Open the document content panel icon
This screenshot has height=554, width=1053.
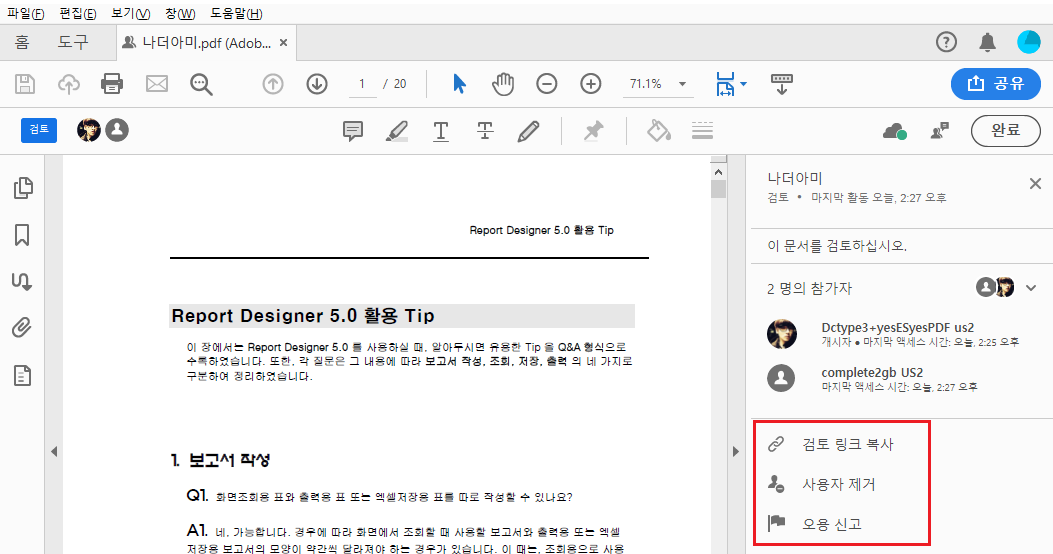(22, 375)
